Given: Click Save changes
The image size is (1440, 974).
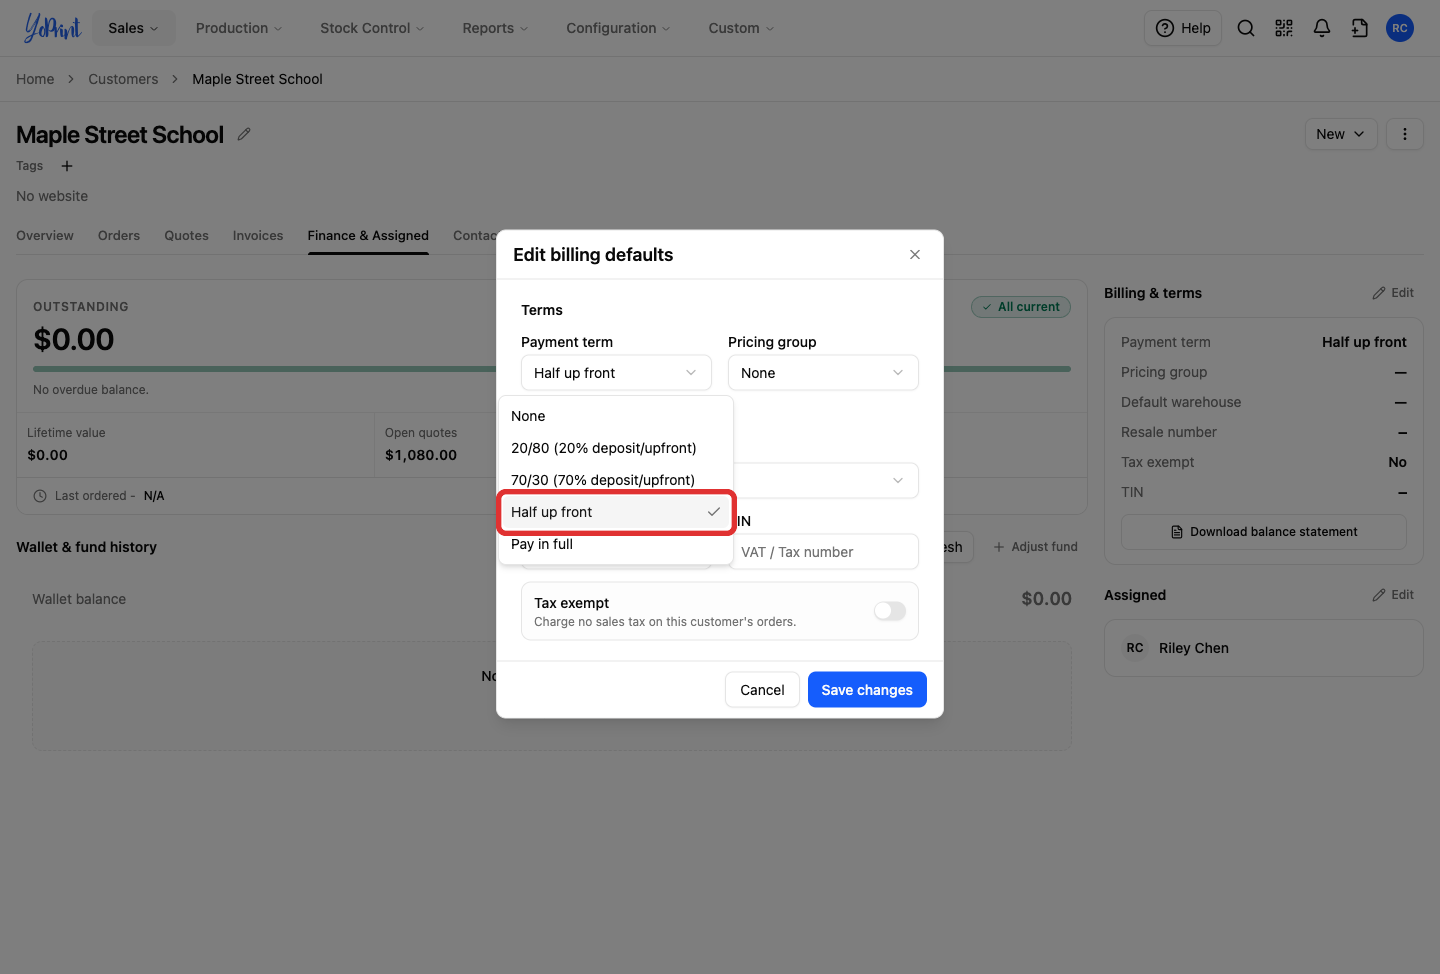Looking at the screenshot, I should click(867, 690).
